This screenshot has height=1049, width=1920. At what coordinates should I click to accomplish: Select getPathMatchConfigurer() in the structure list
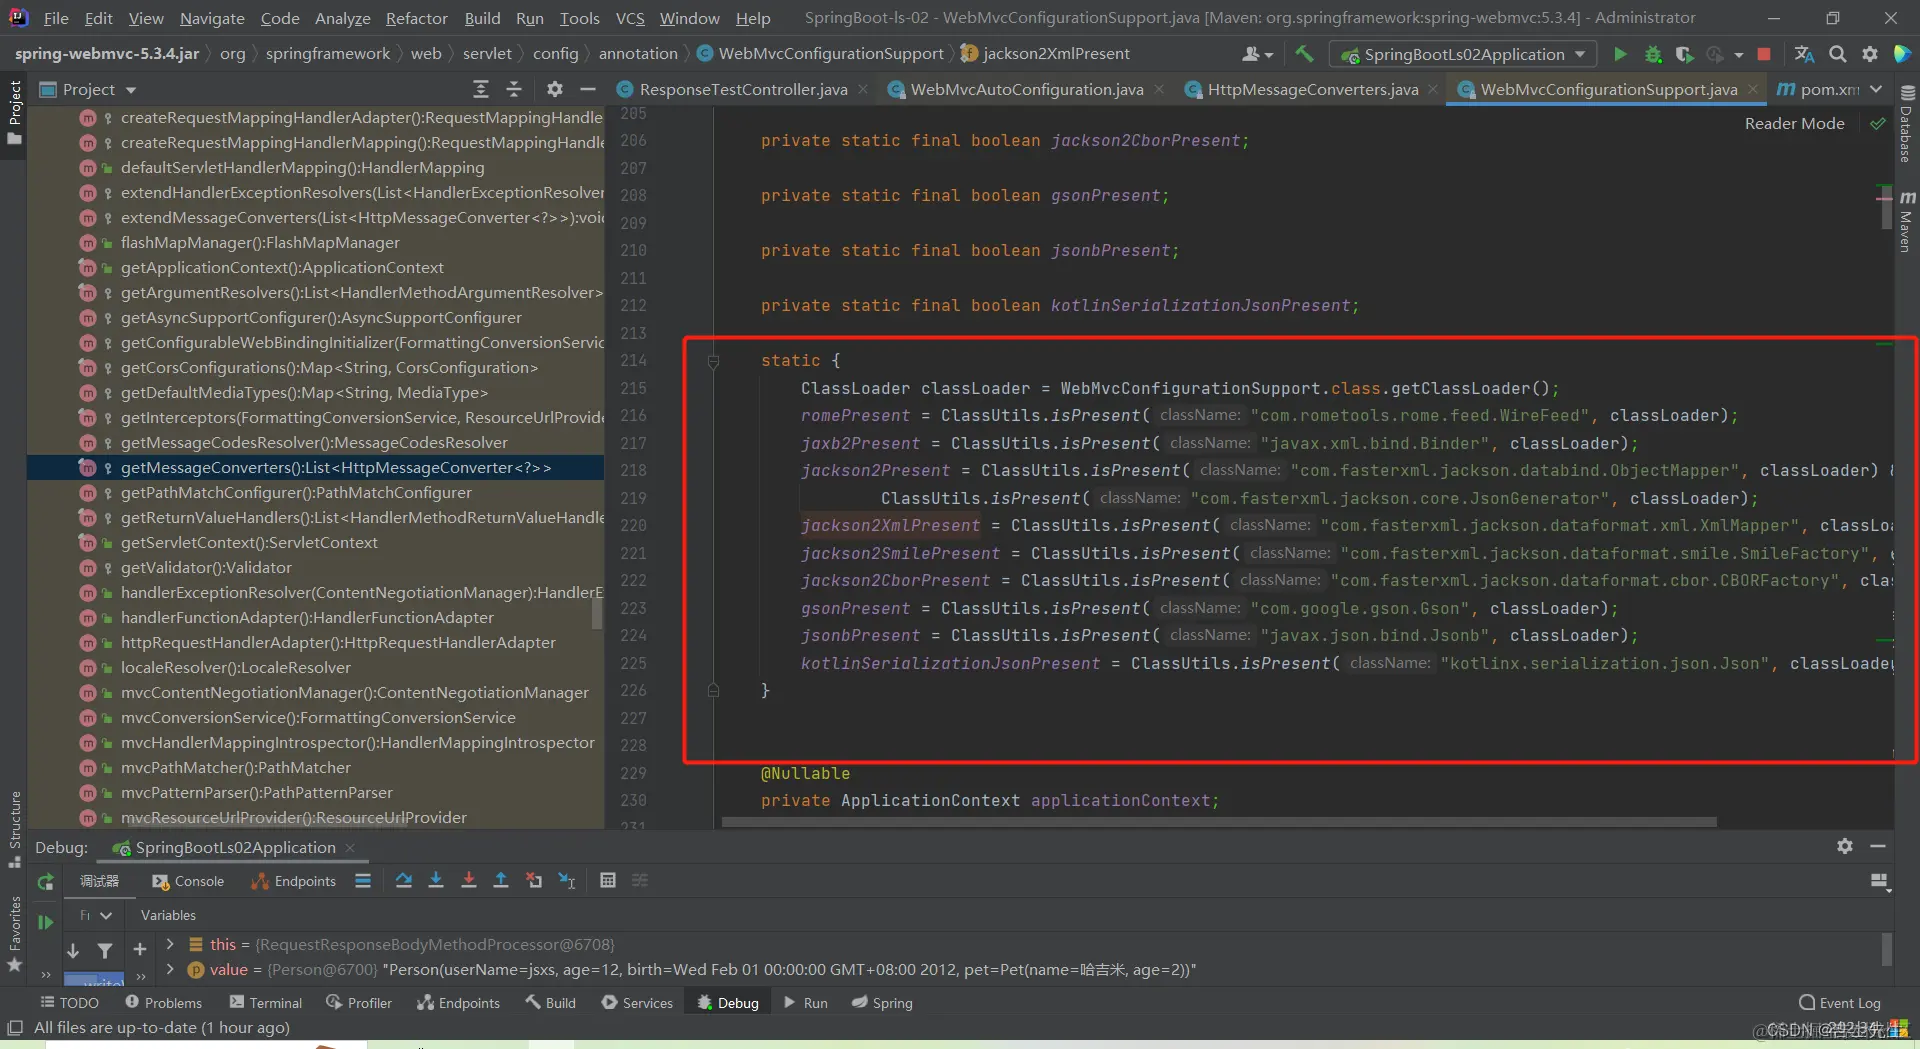tap(296, 492)
